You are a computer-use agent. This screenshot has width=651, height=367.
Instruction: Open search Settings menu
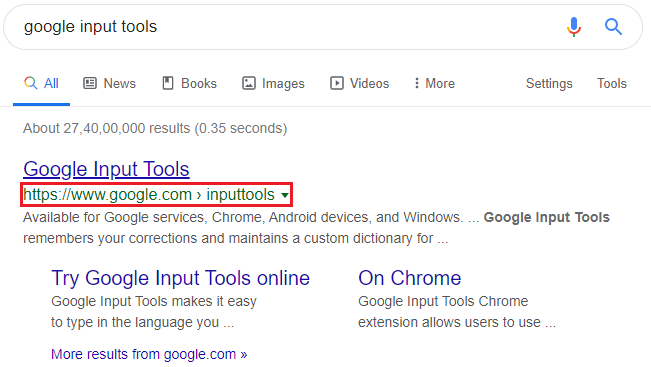click(549, 83)
